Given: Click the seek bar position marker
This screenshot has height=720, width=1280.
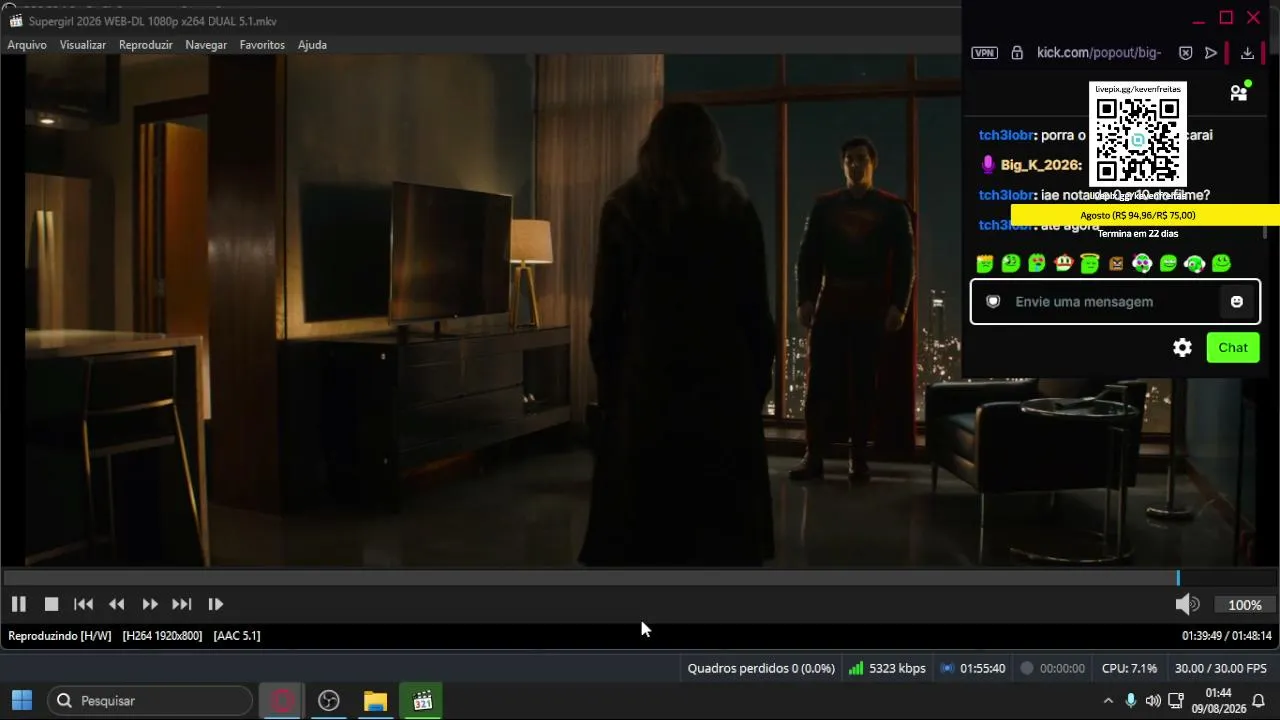Looking at the screenshot, I should (x=1178, y=578).
